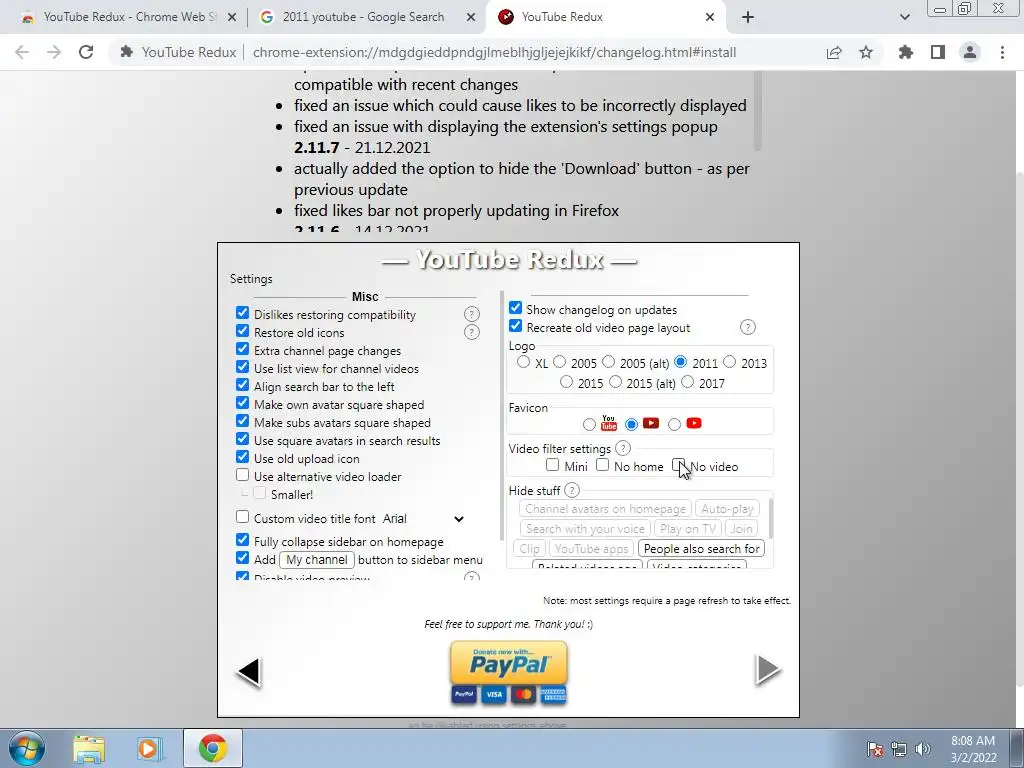Enable the No home filter checkbox

(603, 465)
